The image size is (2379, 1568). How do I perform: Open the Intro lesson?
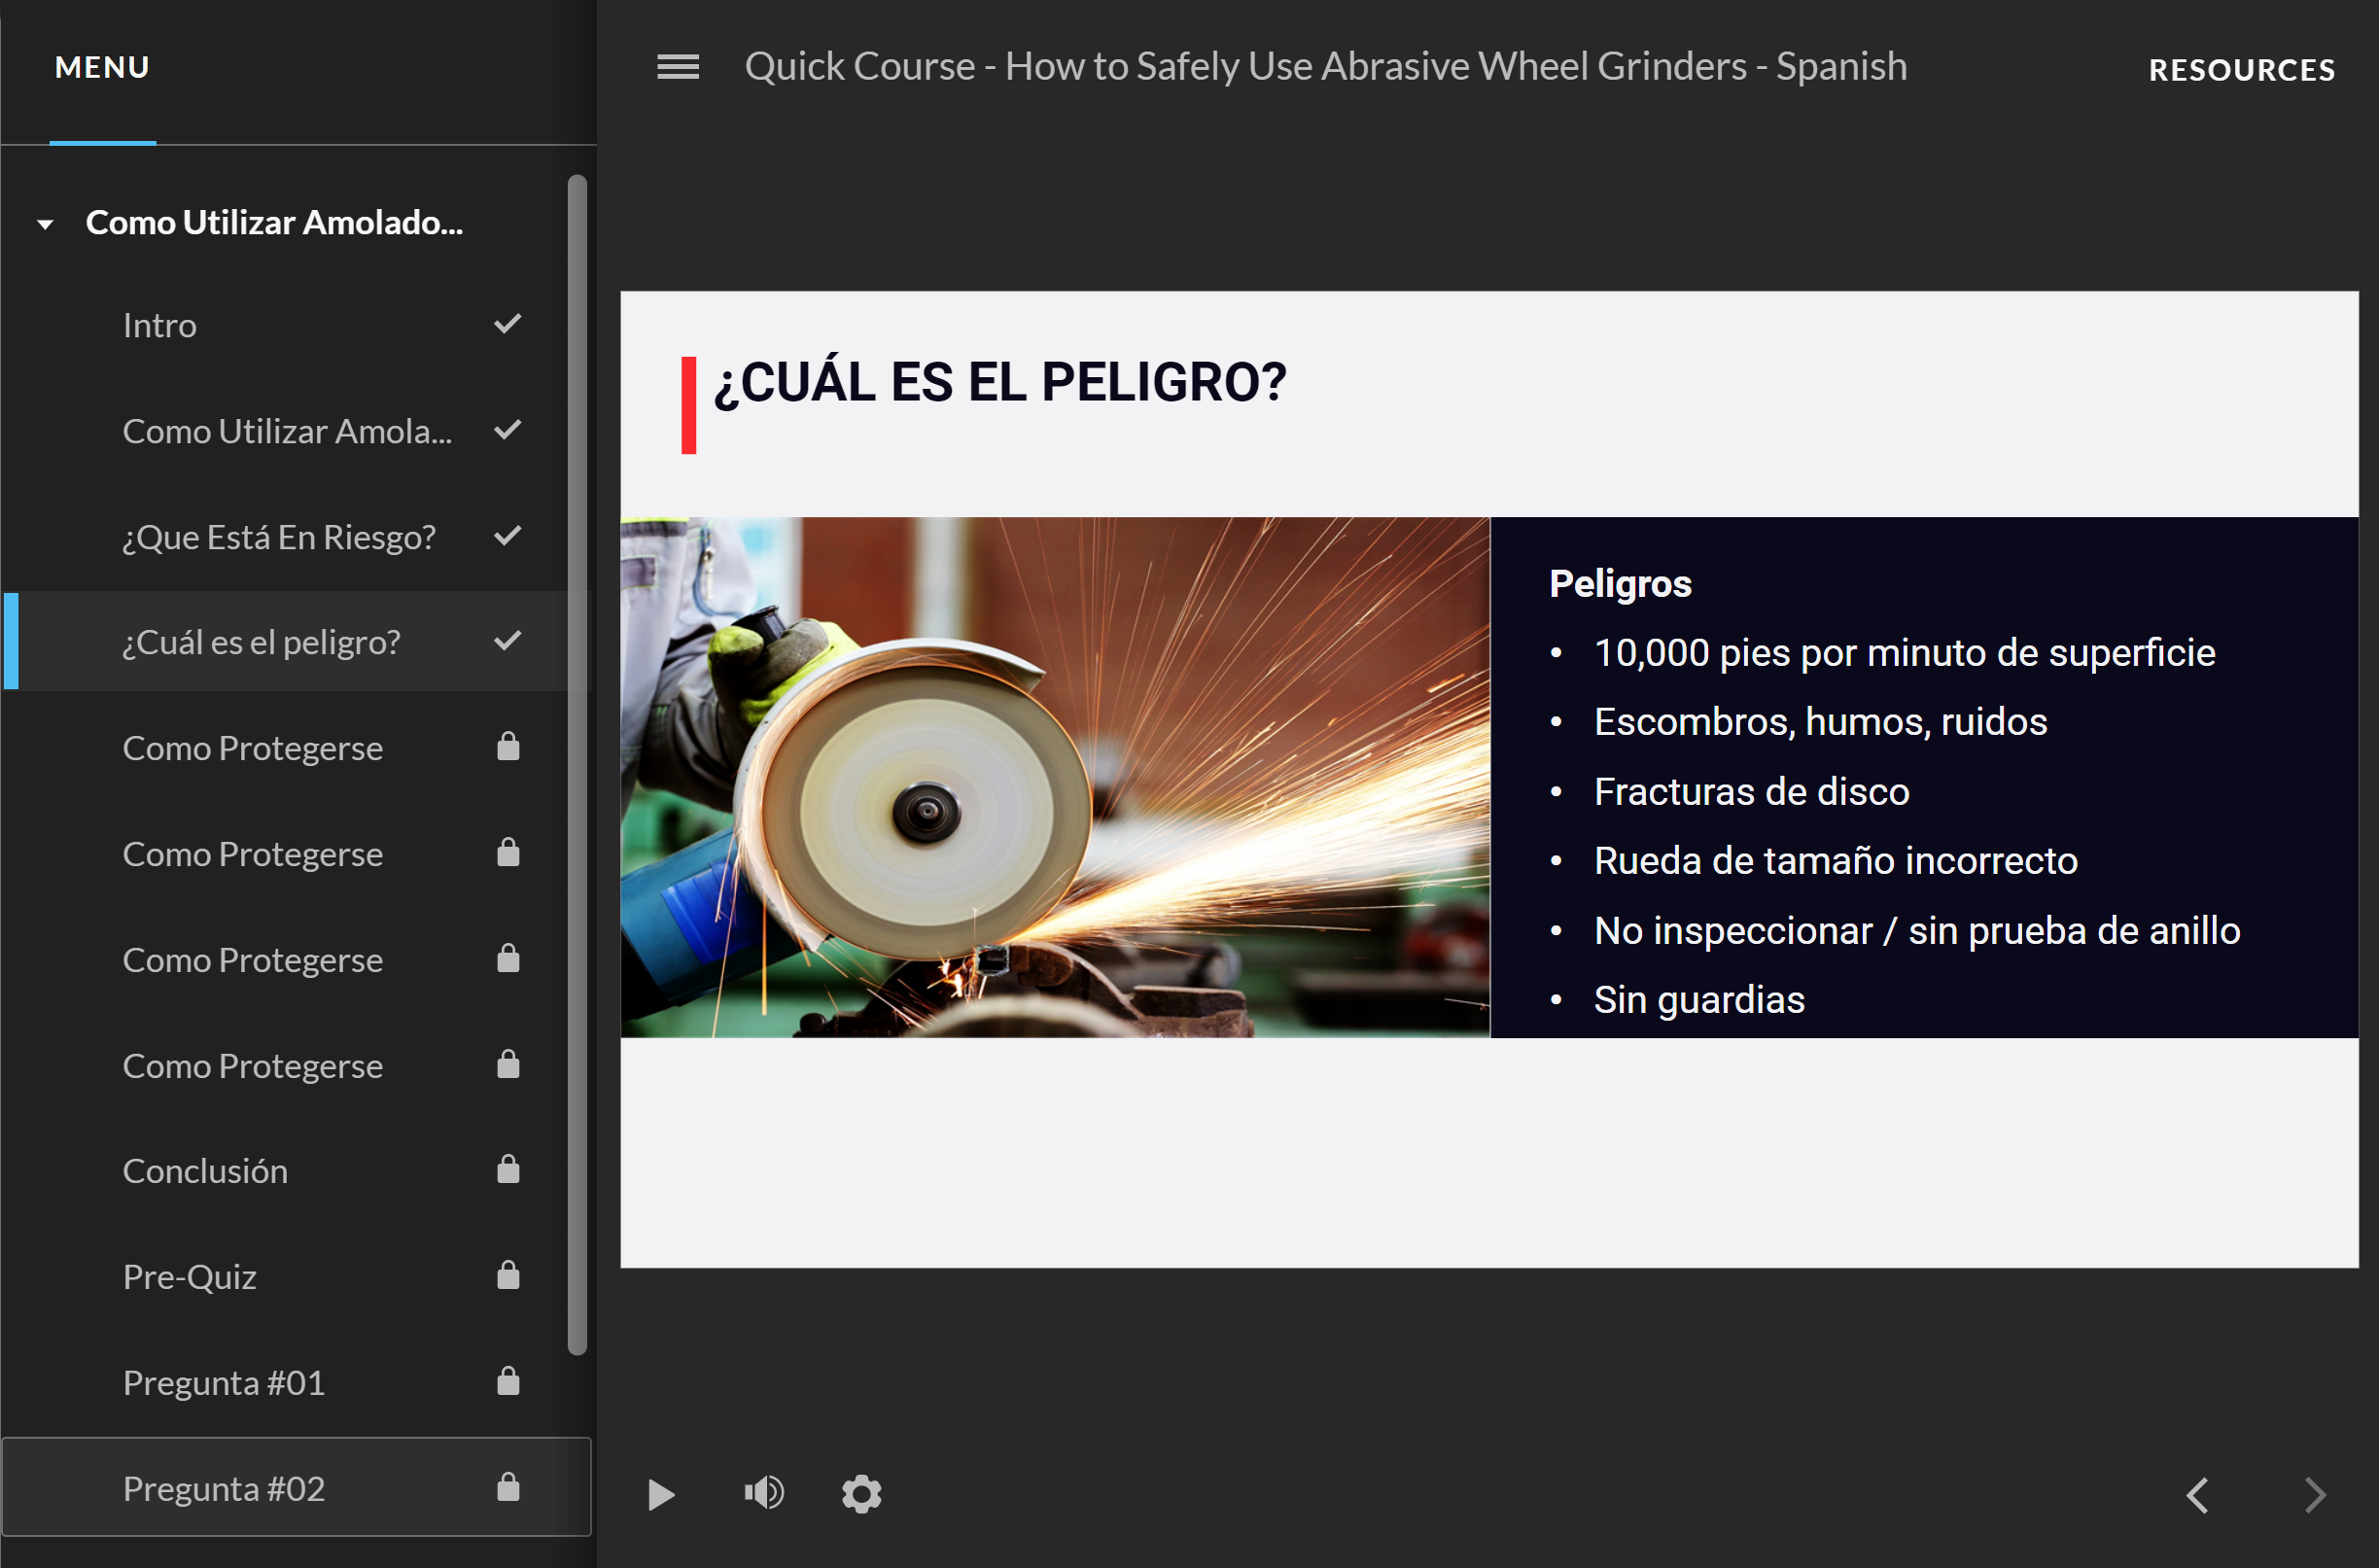coord(297,325)
